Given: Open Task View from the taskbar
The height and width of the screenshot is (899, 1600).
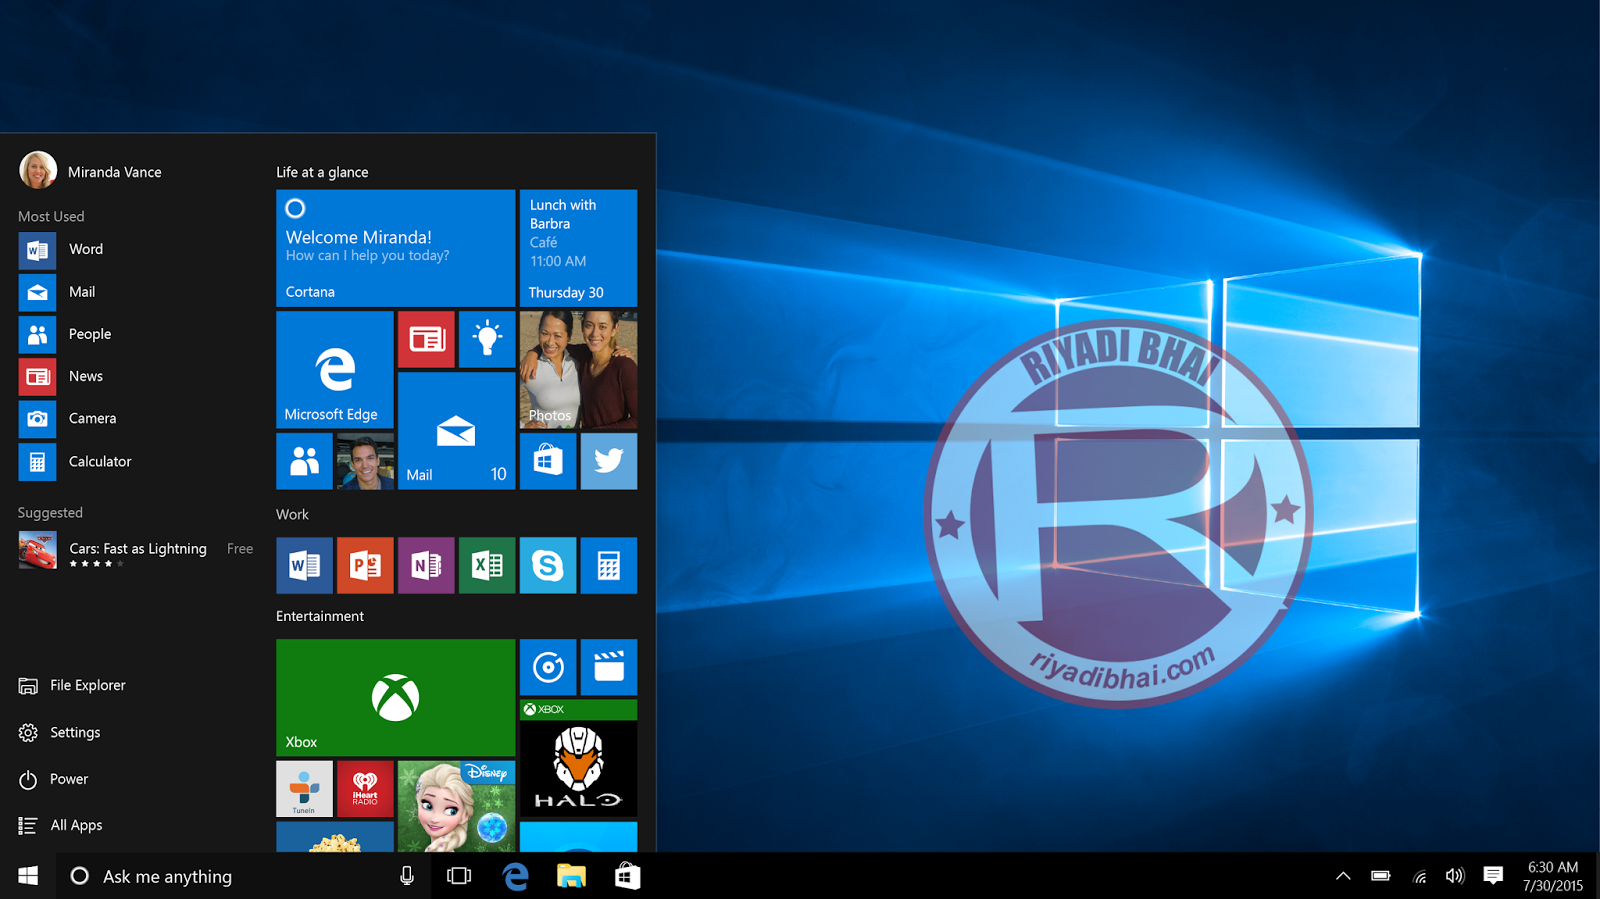Looking at the screenshot, I should pyautogui.click(x=459, y=876).
